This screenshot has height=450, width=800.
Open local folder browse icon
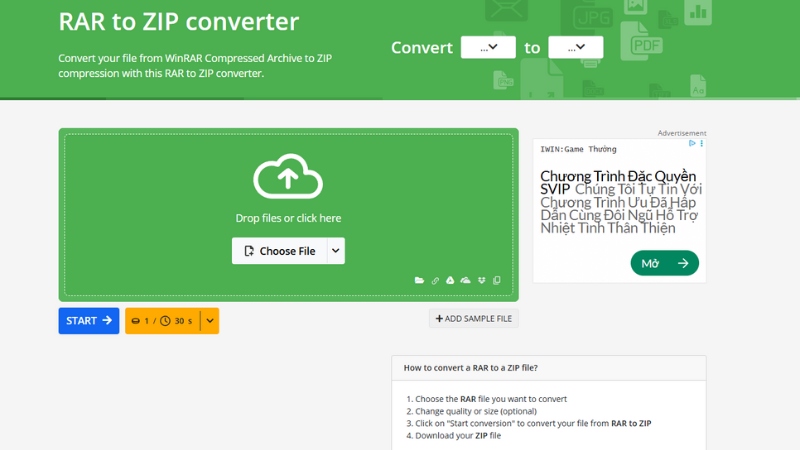420,281
